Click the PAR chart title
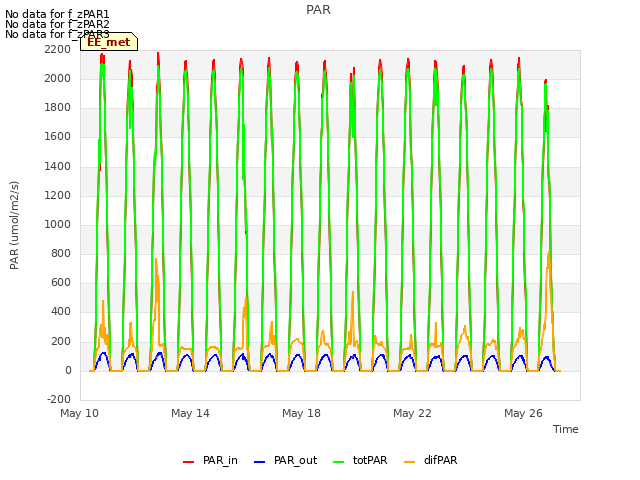This screenshot has width=640, height=480. pyautogui.click(x=318, y=10)
